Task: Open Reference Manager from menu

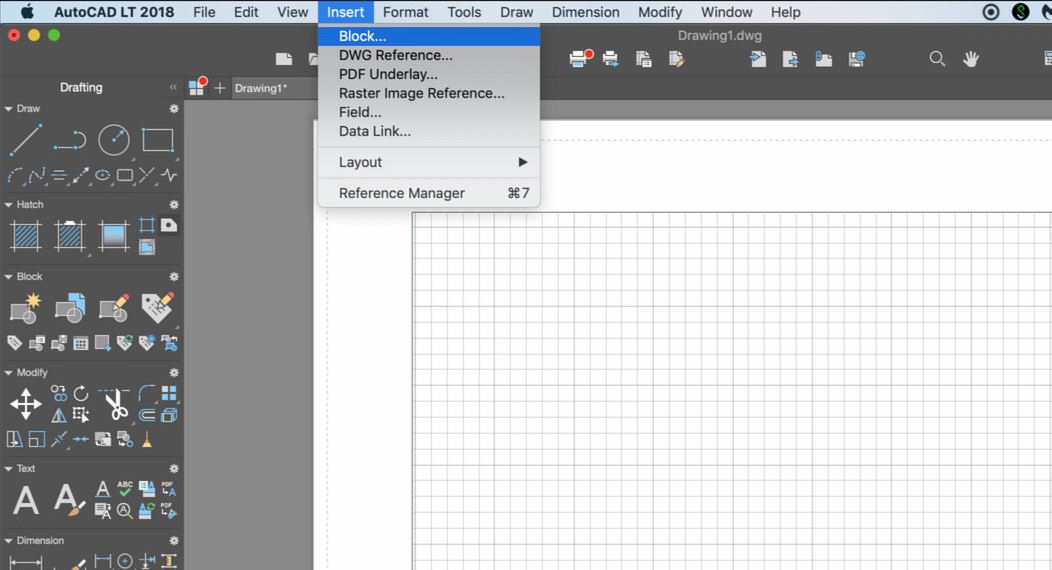Action: pos(429,193)
